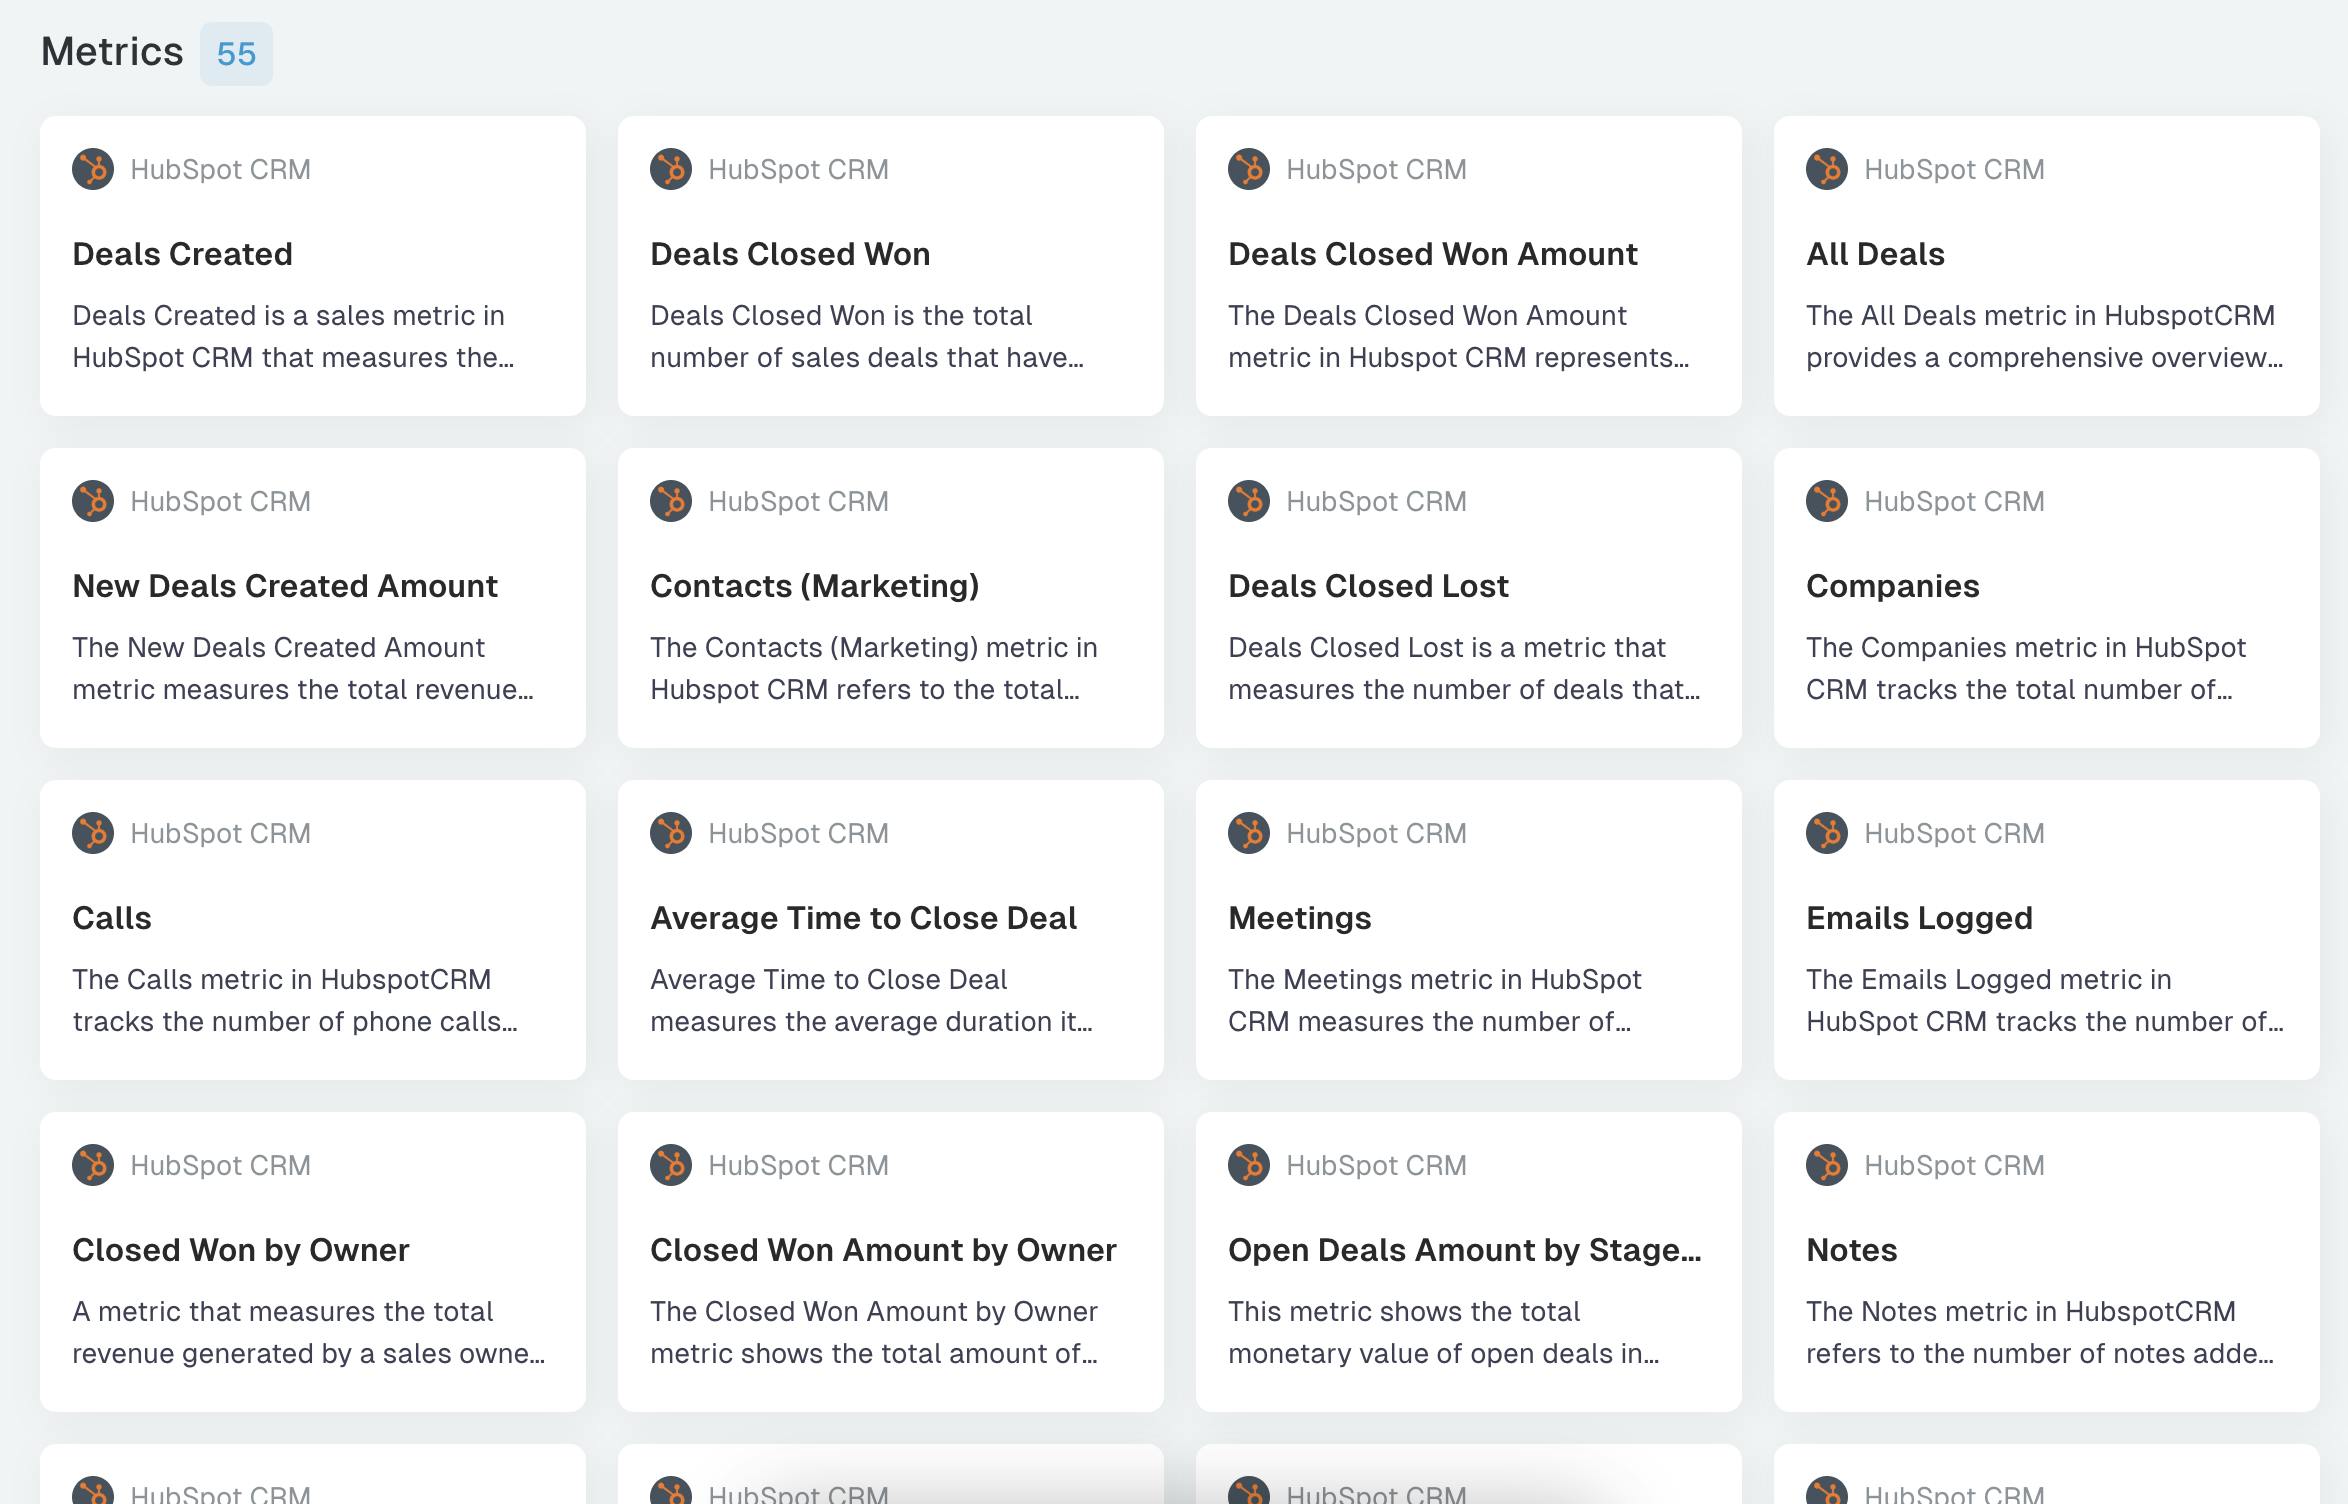Click the Closed Won by Owner description
The height and width of the screenshot is (1504, 2348).
tap(309, 1332)
